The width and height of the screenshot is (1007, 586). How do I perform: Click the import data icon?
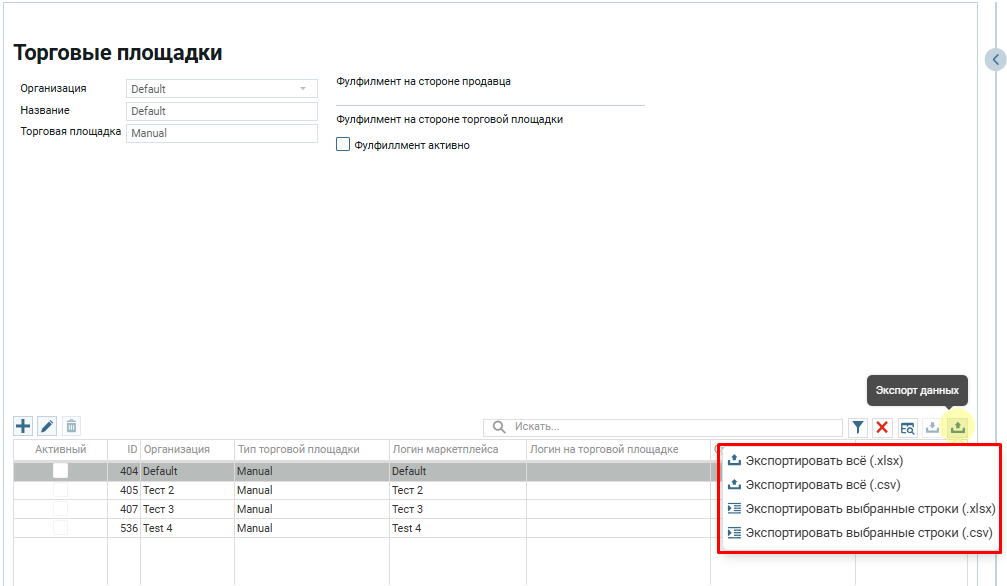(932, 428)
